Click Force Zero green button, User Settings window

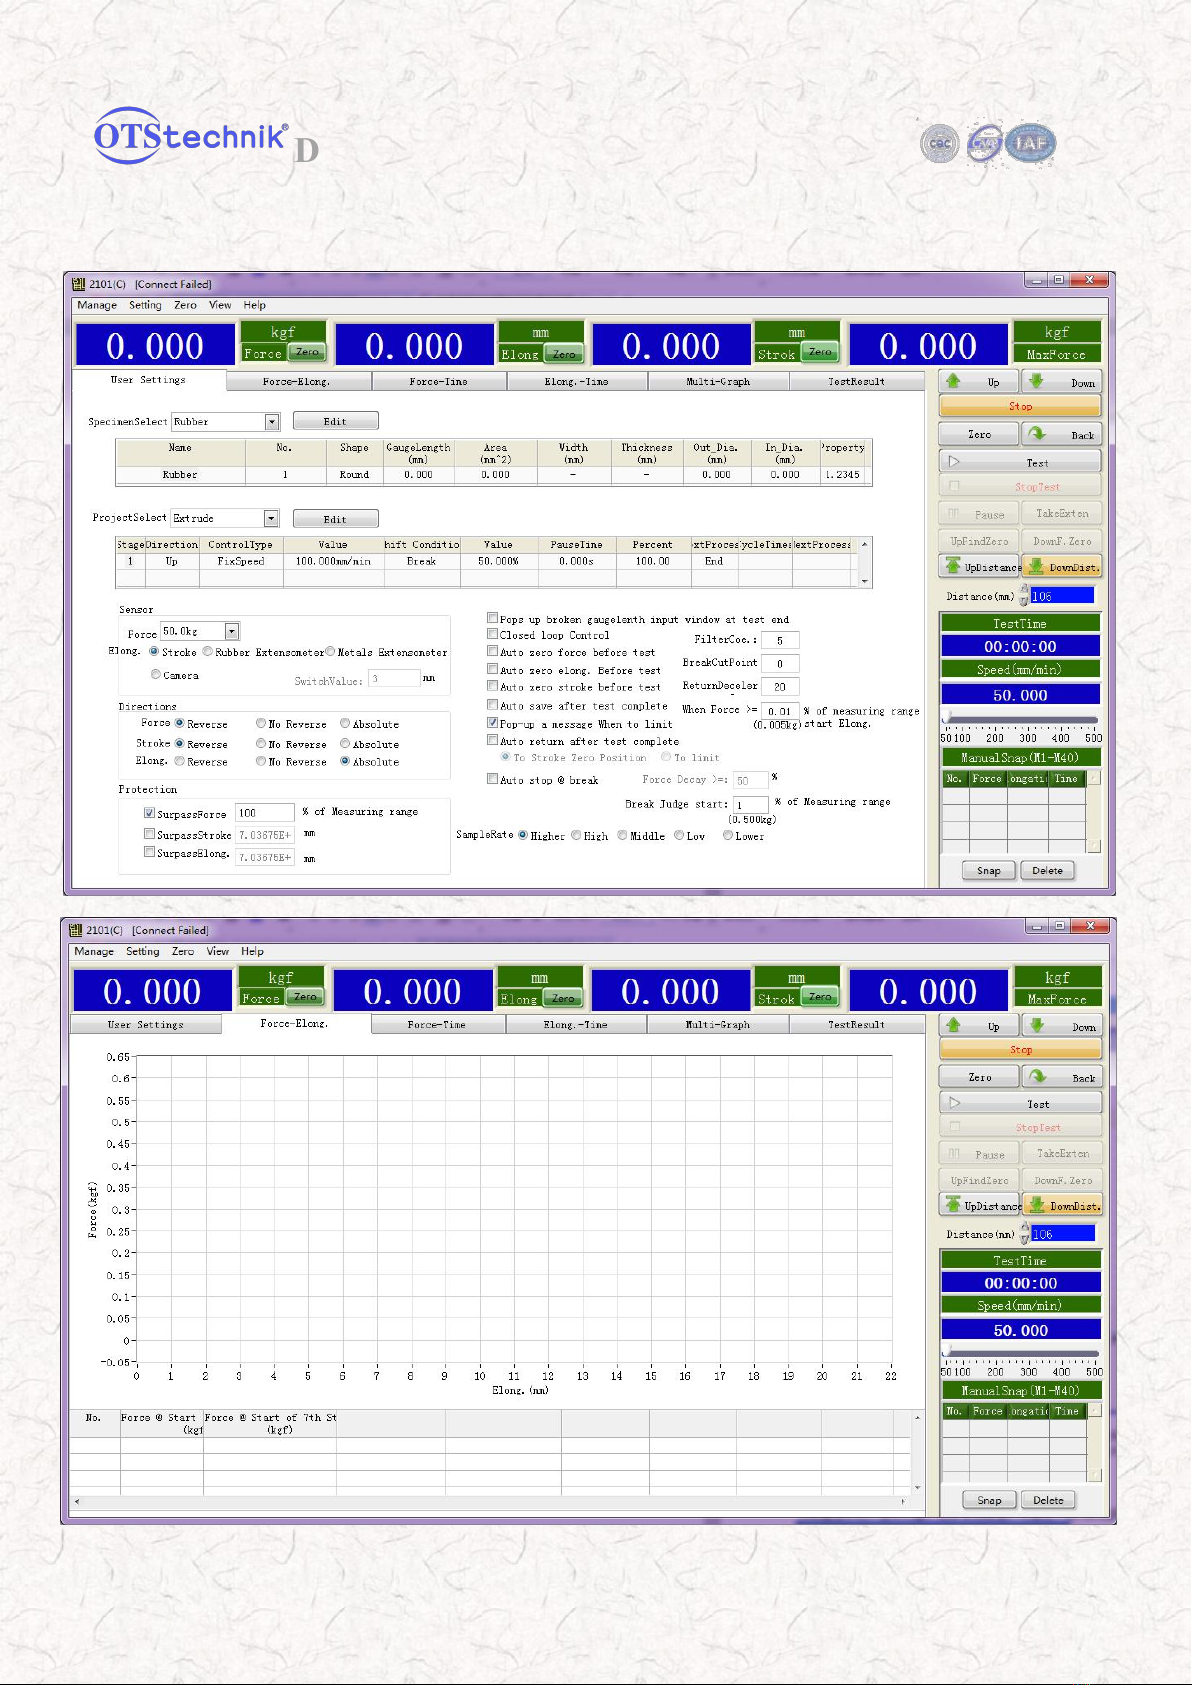307,352
